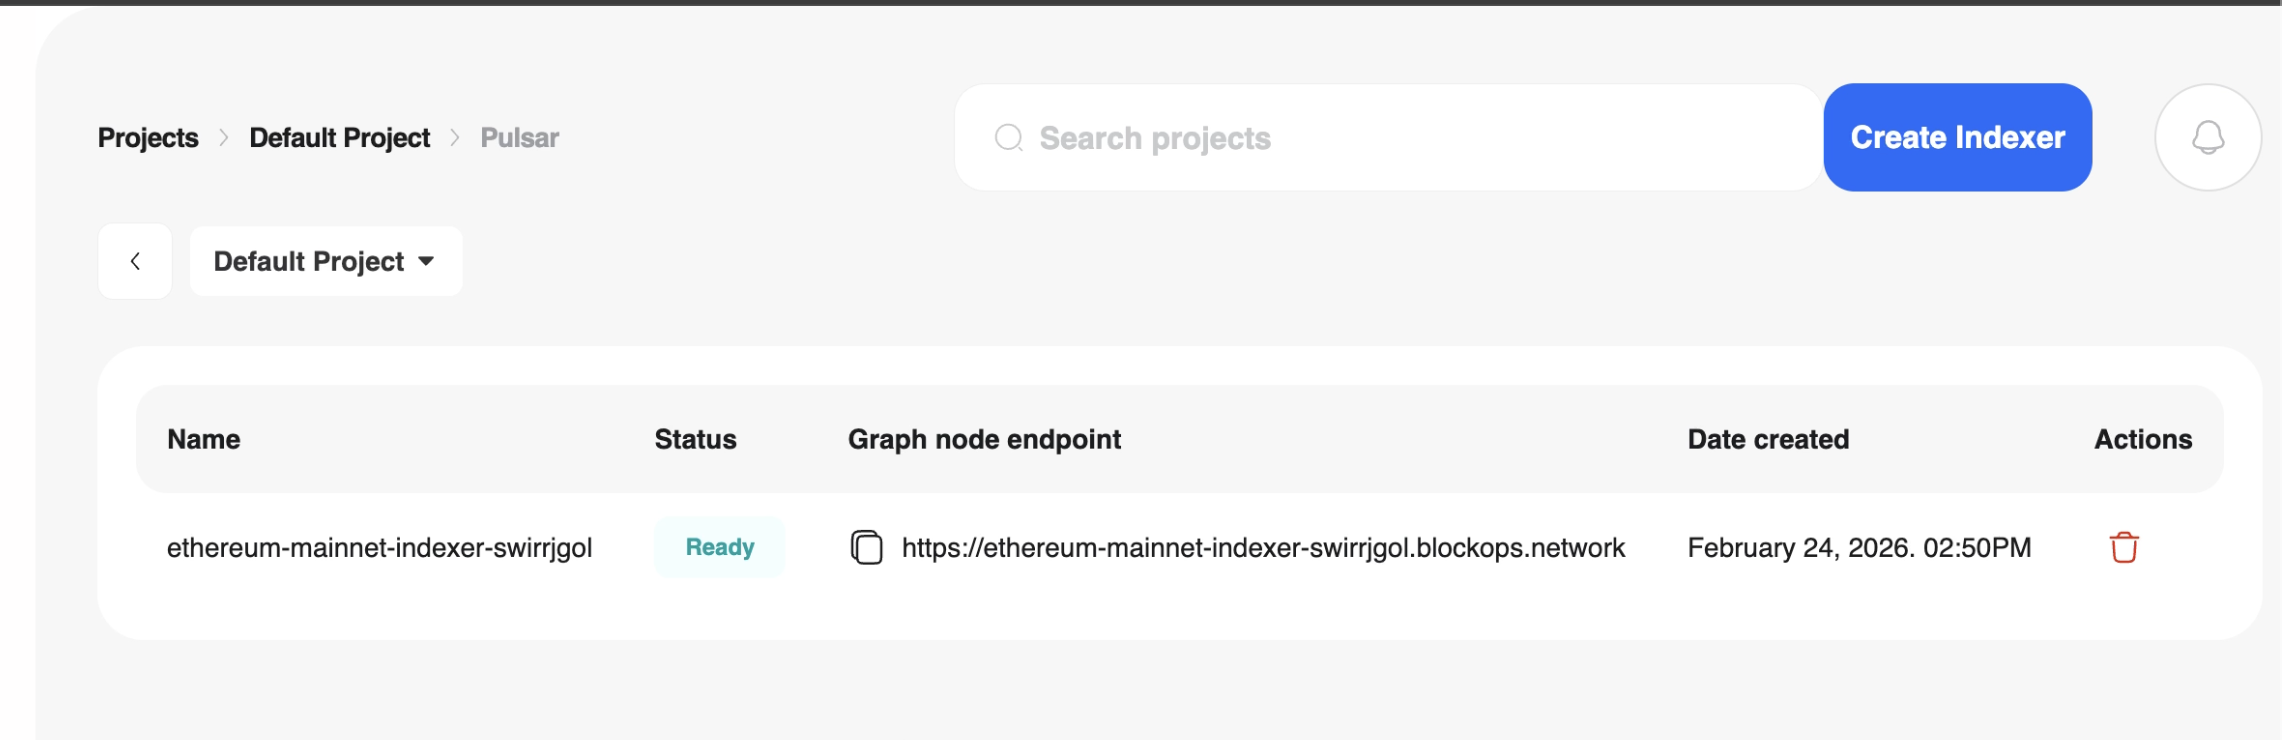Expand the project selector chevron
2282x740 pixels.
click(x=426, y=261)
